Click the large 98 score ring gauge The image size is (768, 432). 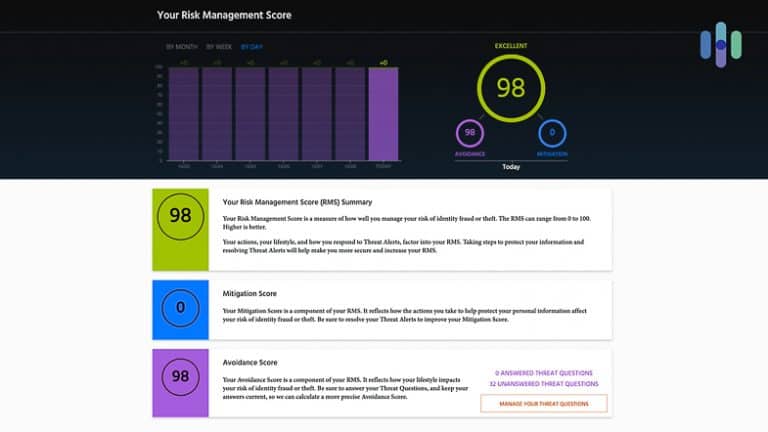coord(510,87)
